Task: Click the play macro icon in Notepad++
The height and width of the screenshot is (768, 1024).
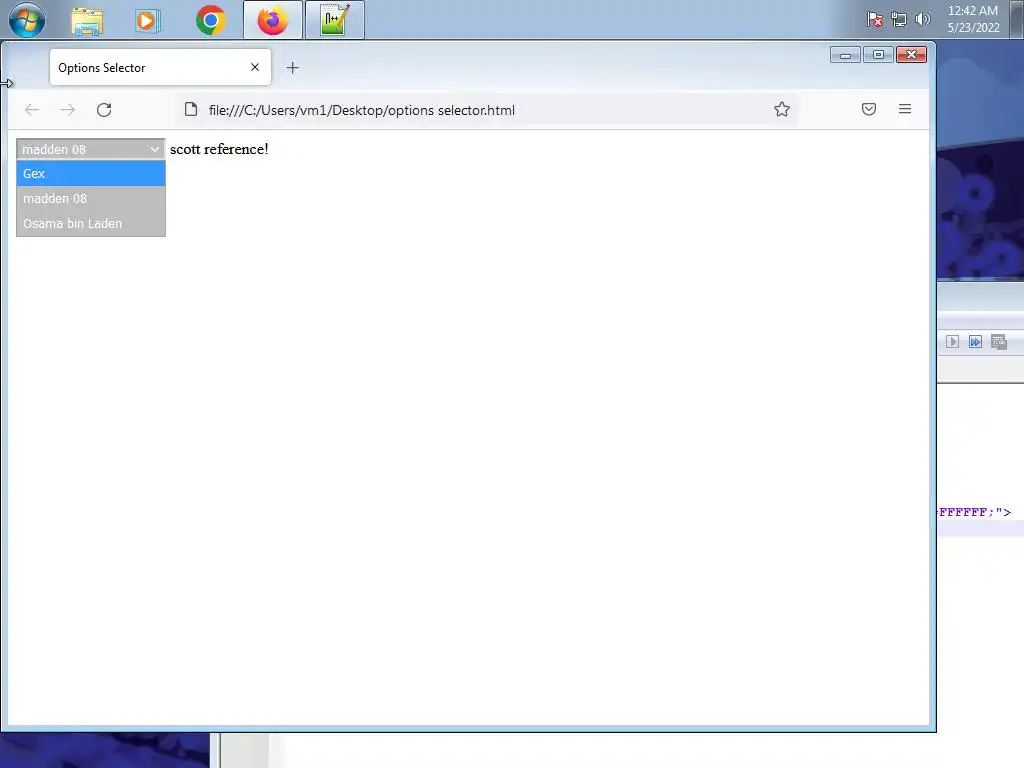Action: (x=952, y=342)
